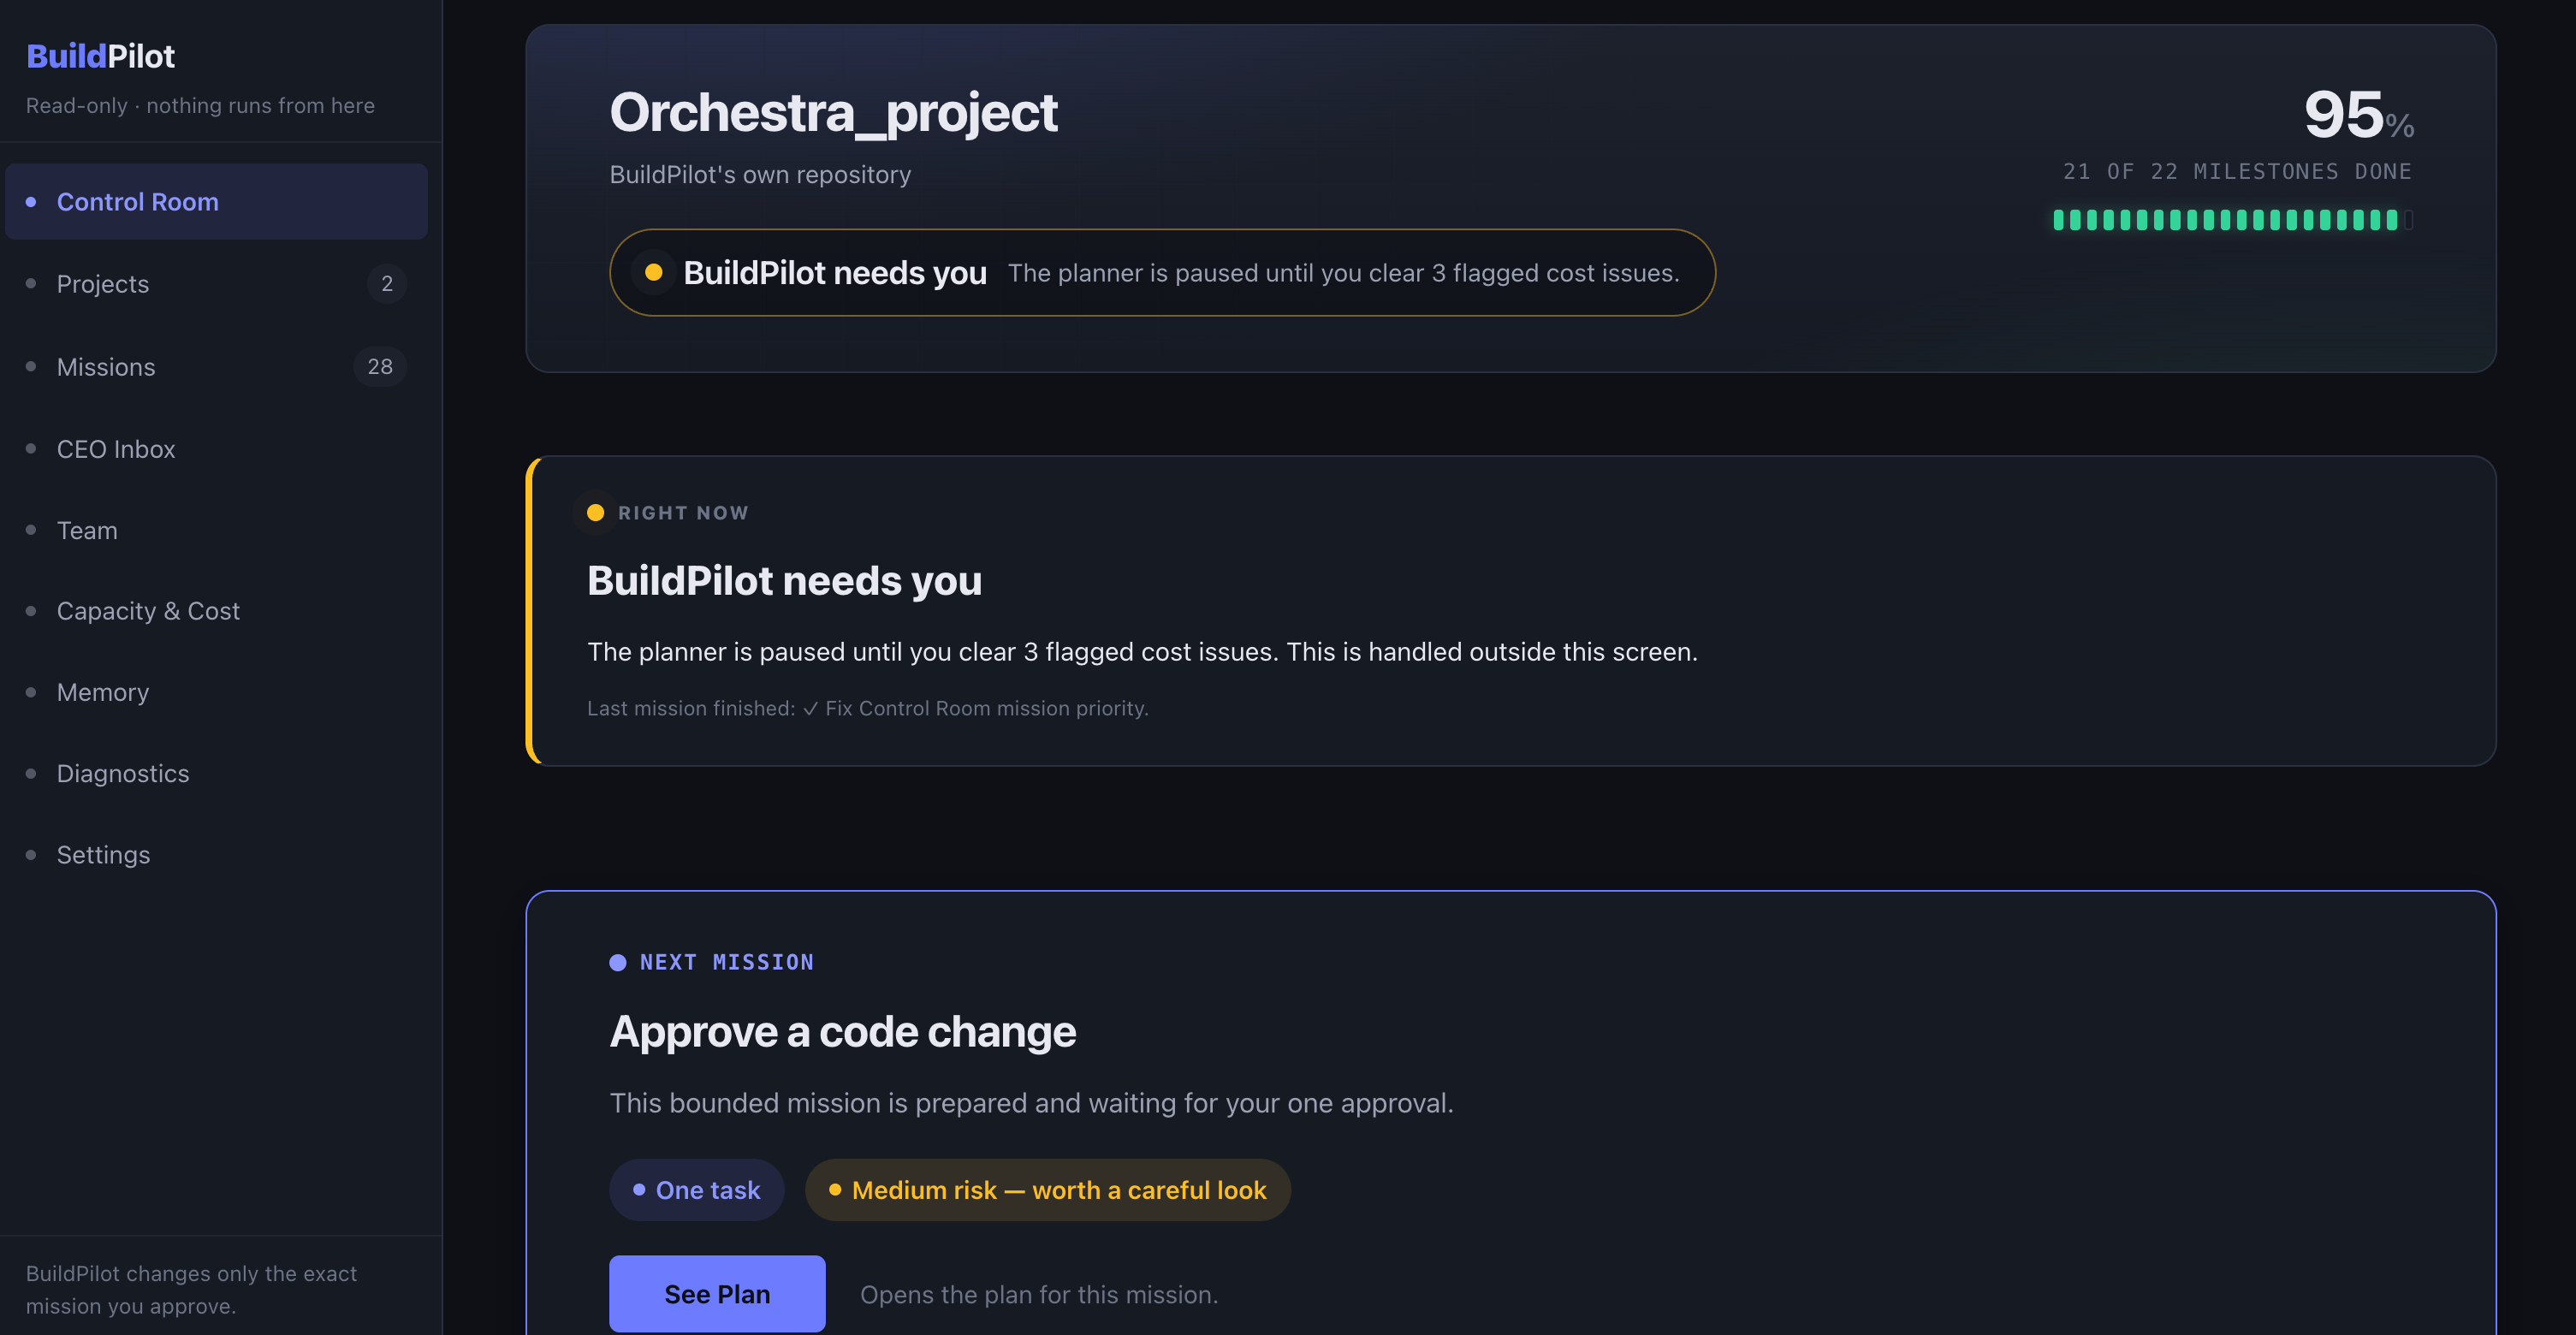Open Capacity & Cost page
Screen dimensions: 2576x1335
click(x=216, y=611)
